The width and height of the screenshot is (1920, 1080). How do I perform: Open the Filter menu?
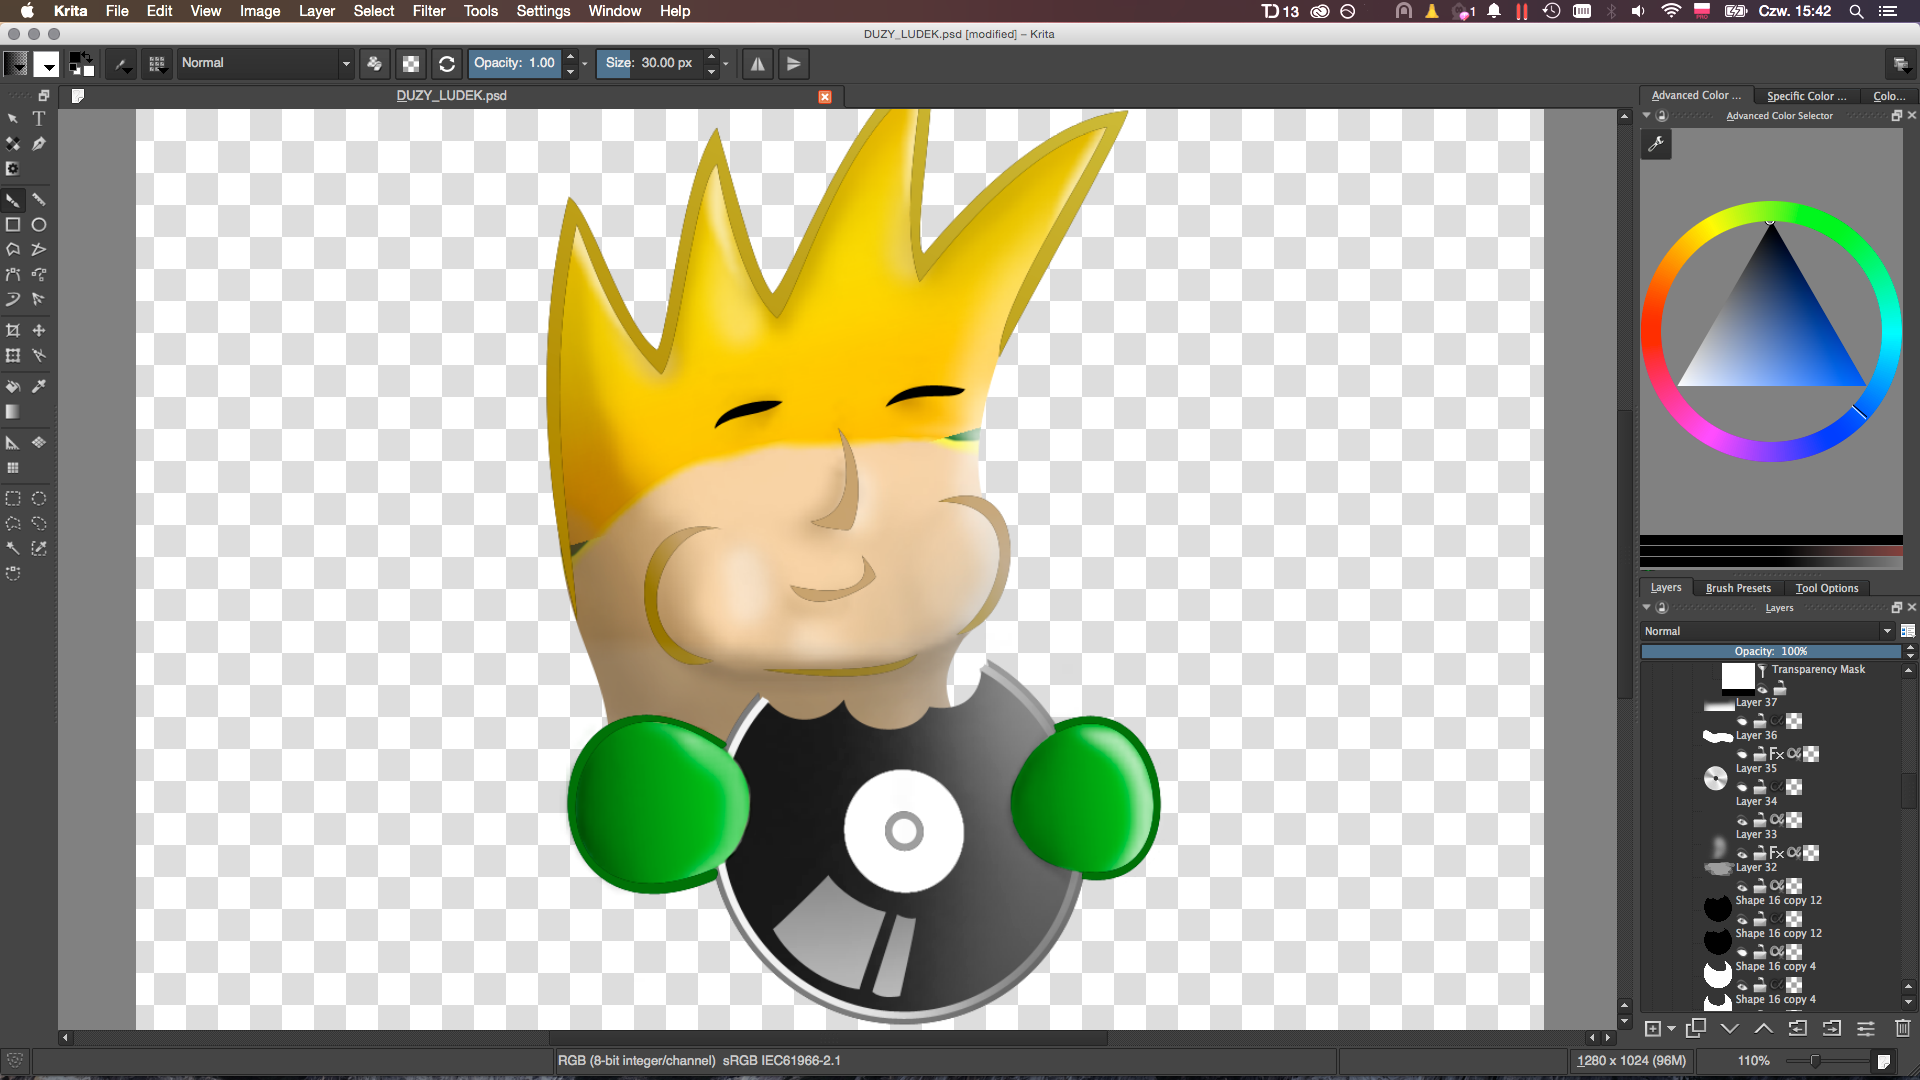click(428, 11)
